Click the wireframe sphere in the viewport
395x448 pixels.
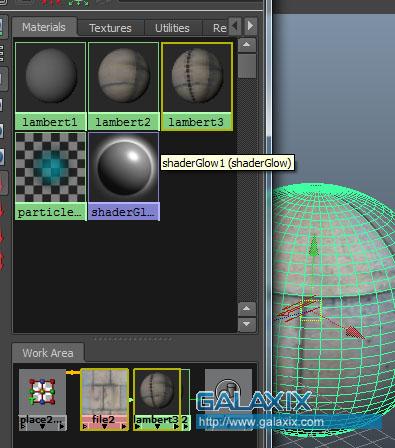coord(333,310)
